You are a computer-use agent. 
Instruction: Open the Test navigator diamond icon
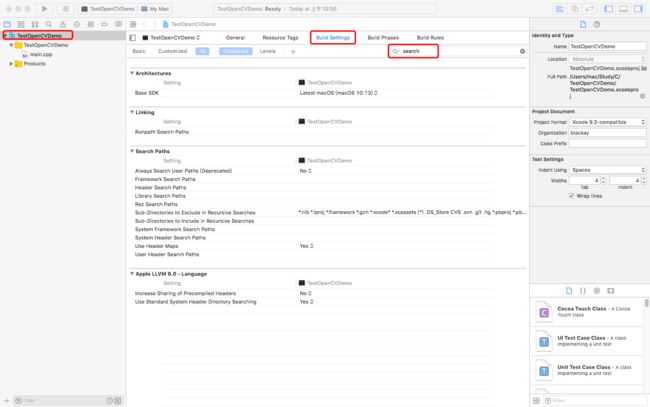[x=77, y=24]
